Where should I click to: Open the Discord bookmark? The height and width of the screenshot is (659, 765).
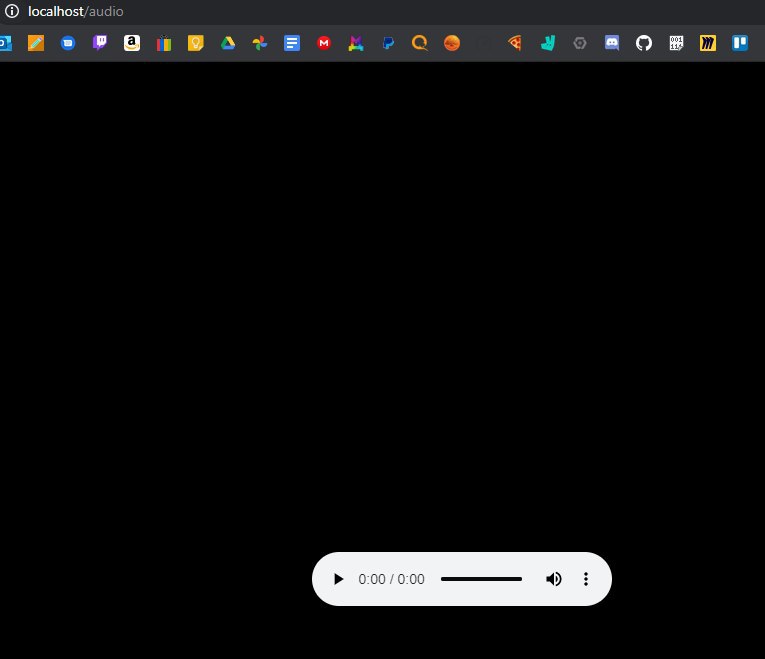(612, 43)
